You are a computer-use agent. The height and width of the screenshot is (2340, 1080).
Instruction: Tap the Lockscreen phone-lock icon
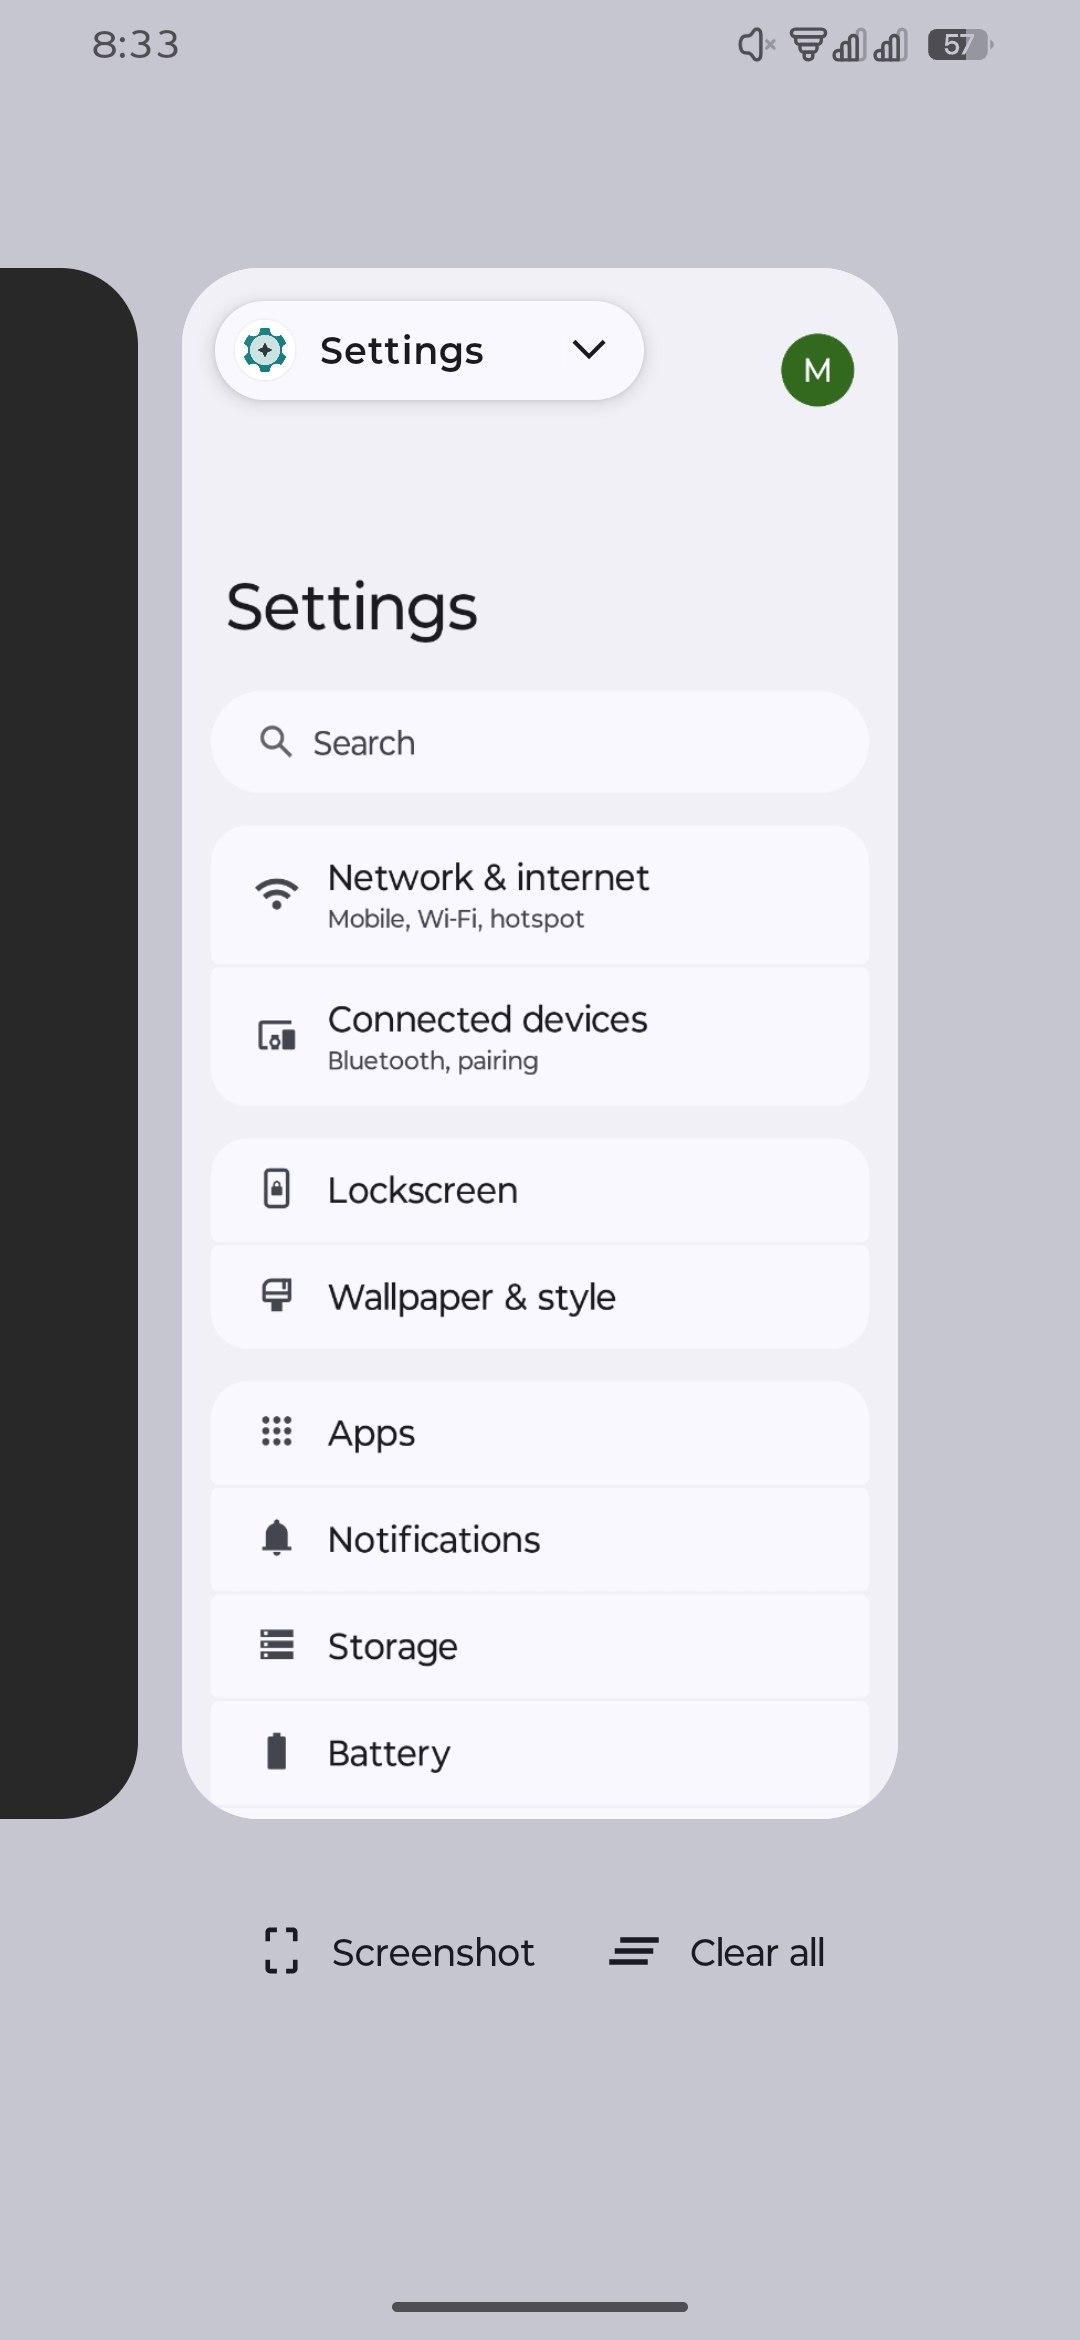pyautogui.click(x=277, y=1189)
